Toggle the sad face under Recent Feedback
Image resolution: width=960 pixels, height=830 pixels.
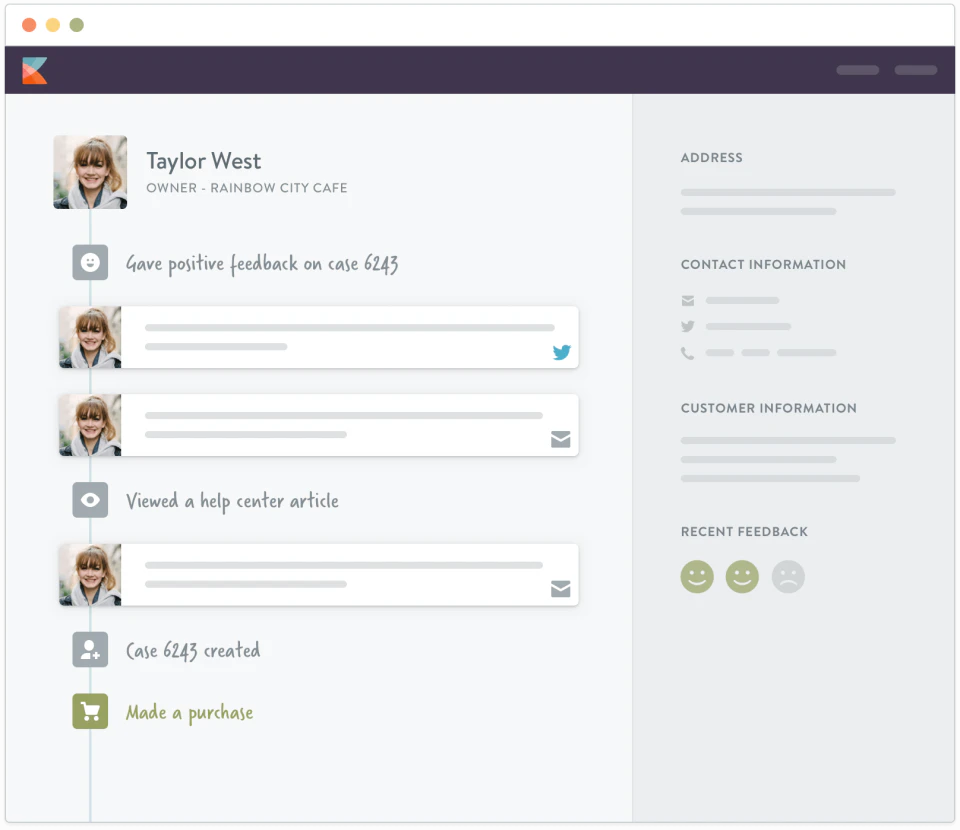(788, 576)
